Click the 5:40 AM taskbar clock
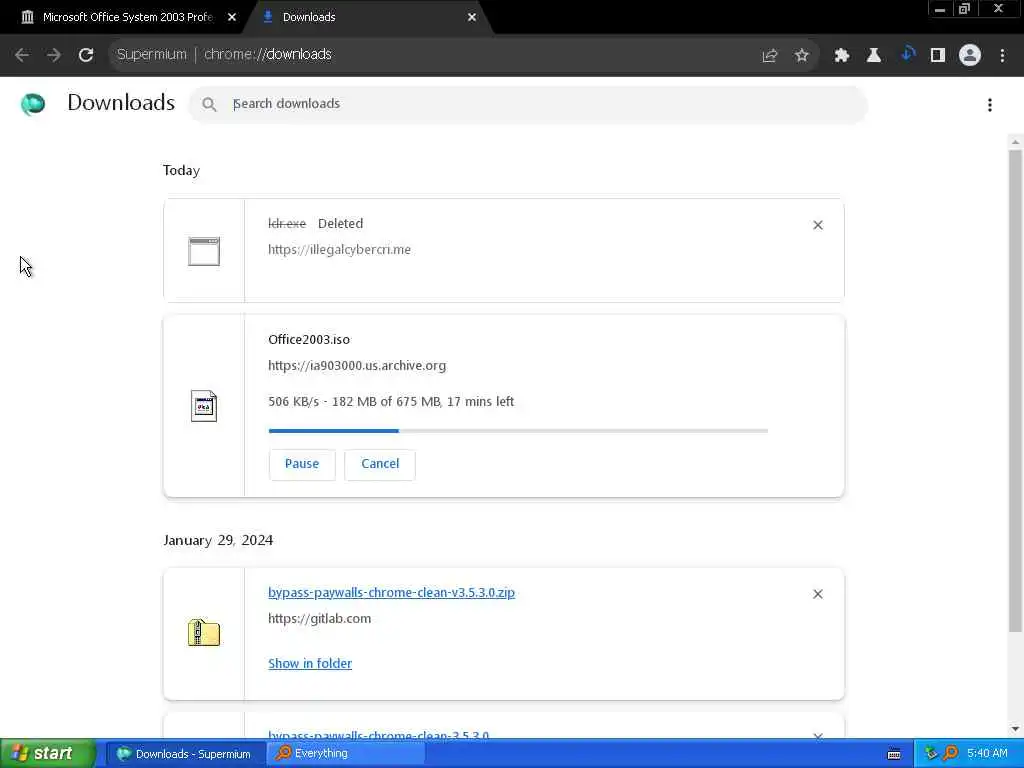 [987, 754]
